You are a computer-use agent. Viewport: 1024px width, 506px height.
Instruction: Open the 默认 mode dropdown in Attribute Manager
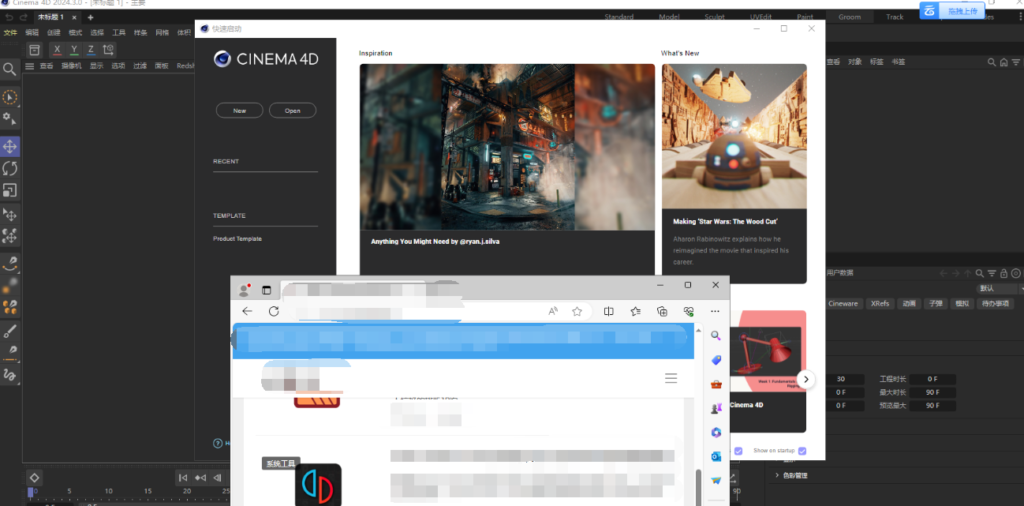[999, 289]
